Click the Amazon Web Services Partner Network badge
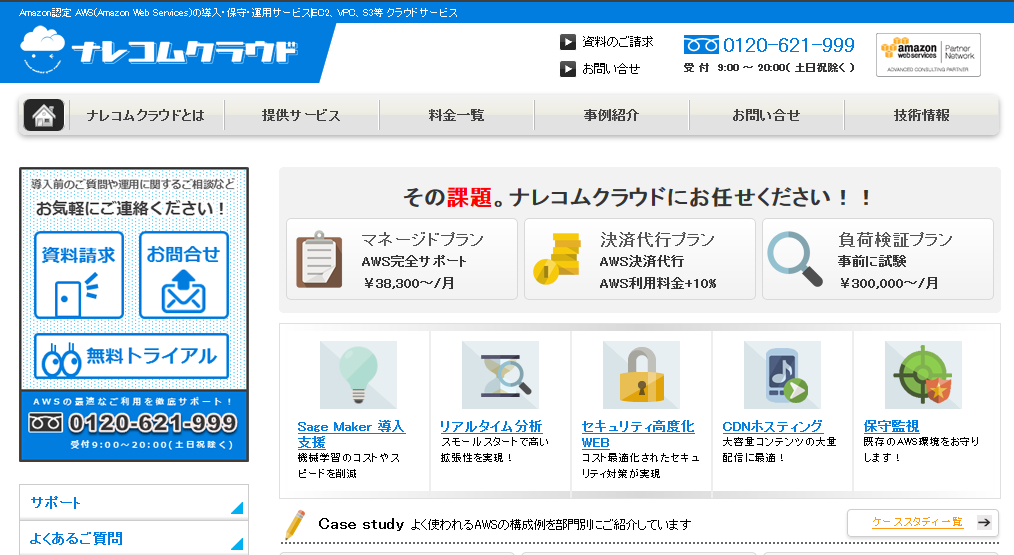 click(928, 55)
